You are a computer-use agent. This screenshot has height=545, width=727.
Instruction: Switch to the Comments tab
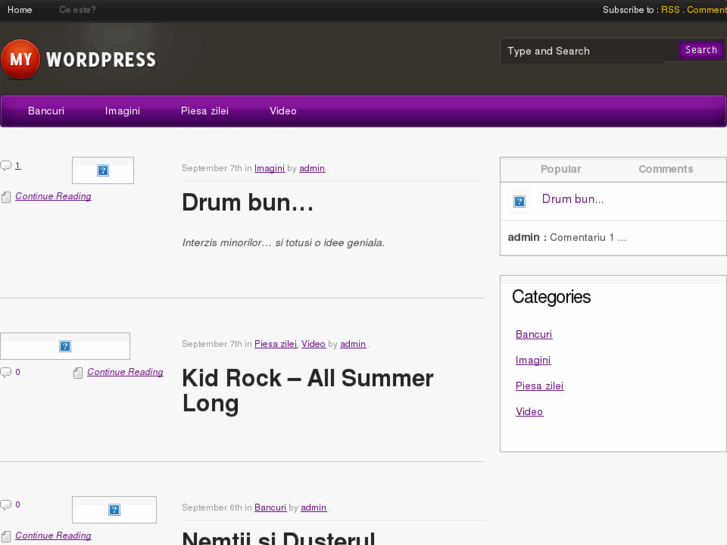[x=665, y=169]
